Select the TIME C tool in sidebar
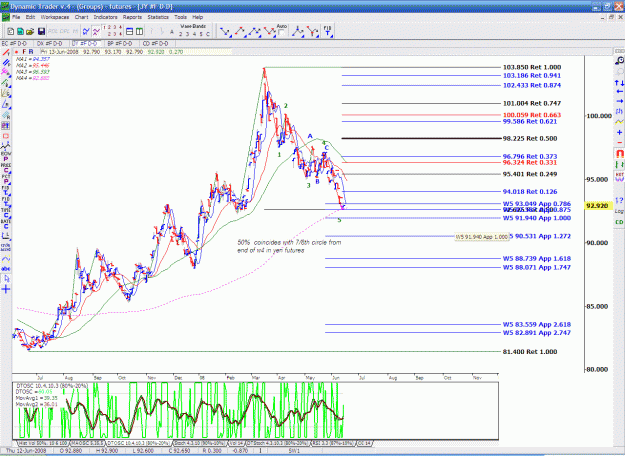The width and height of the screenshot is (625, 456). (x=6, y=213)
